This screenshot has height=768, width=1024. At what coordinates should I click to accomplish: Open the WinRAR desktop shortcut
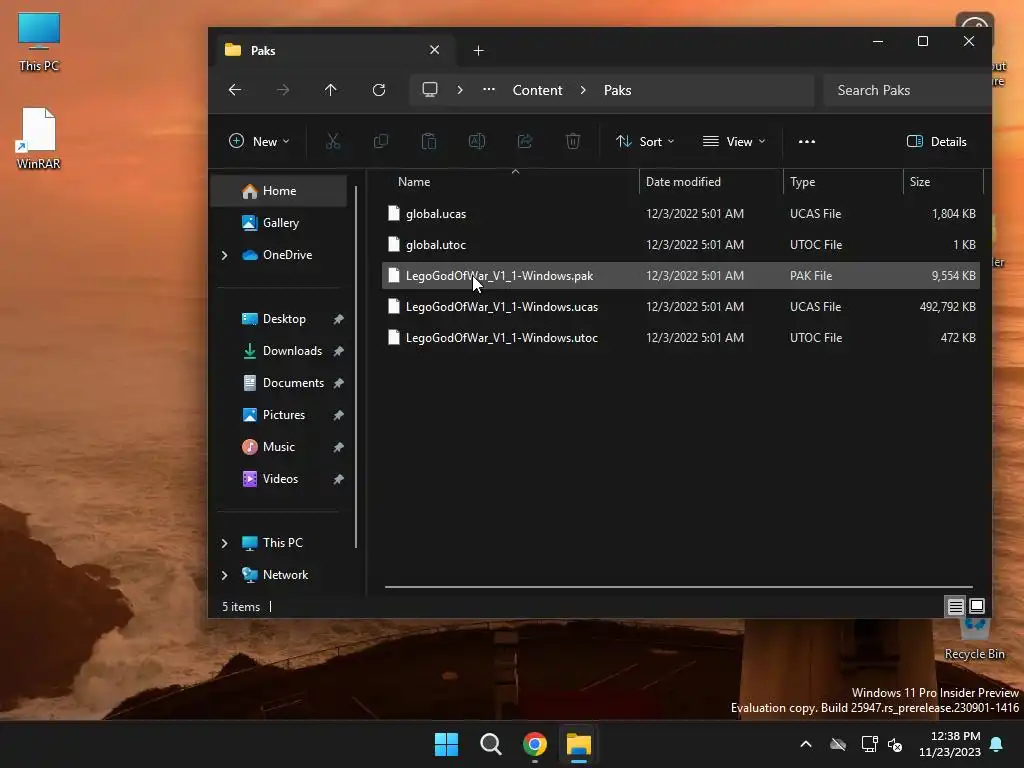[x=39, y=138]
